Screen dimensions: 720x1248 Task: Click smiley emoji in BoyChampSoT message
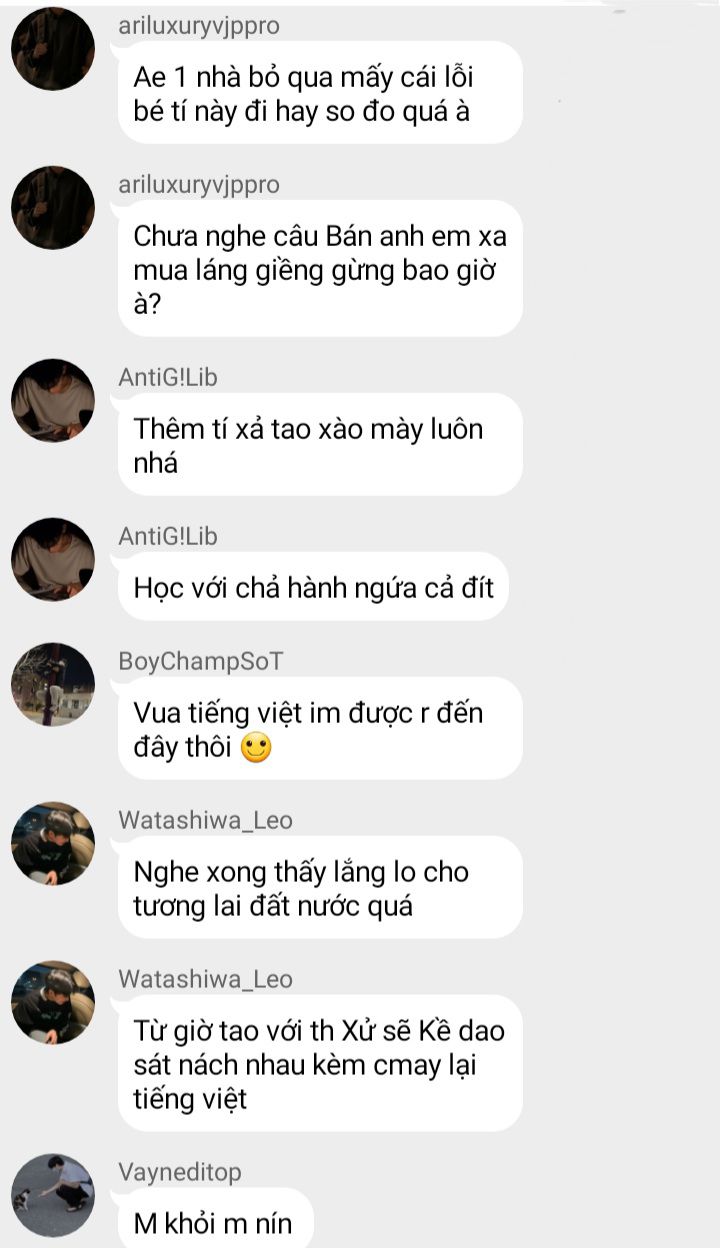257,749
